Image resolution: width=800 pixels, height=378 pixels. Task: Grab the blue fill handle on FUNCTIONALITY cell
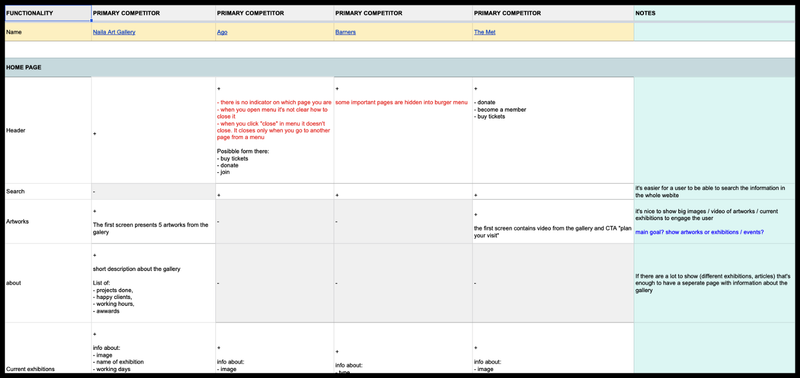pyautogui.click(x=91, y=21)
